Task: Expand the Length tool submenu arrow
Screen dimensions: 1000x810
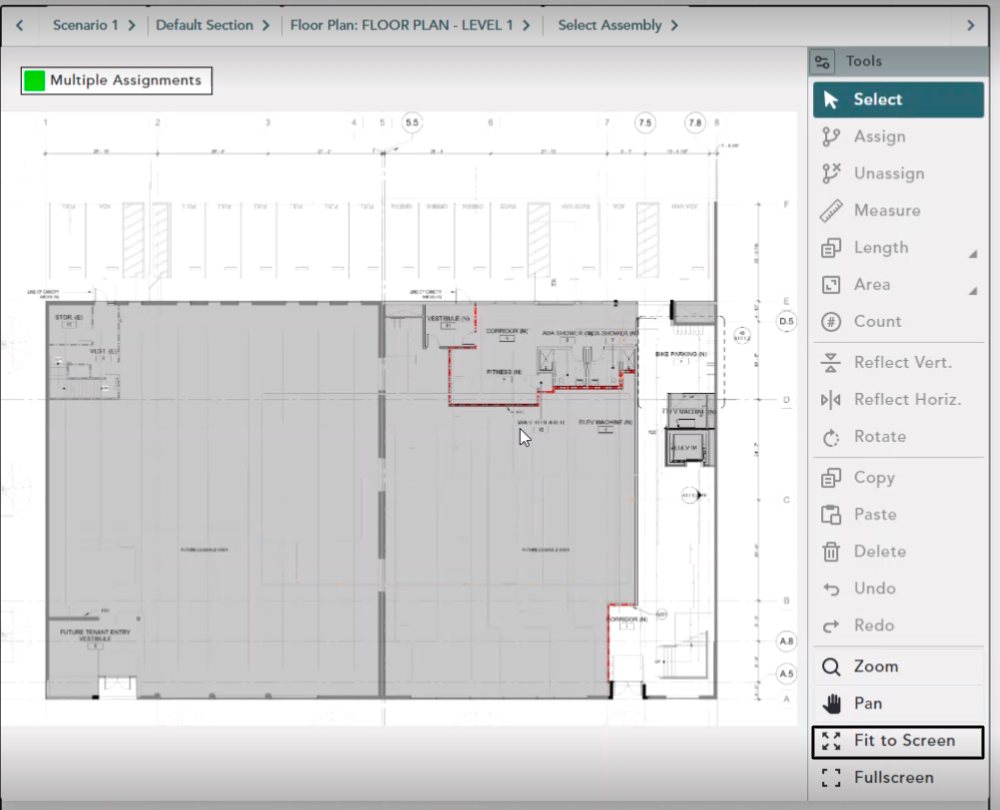Action: (x=972, y=254)
